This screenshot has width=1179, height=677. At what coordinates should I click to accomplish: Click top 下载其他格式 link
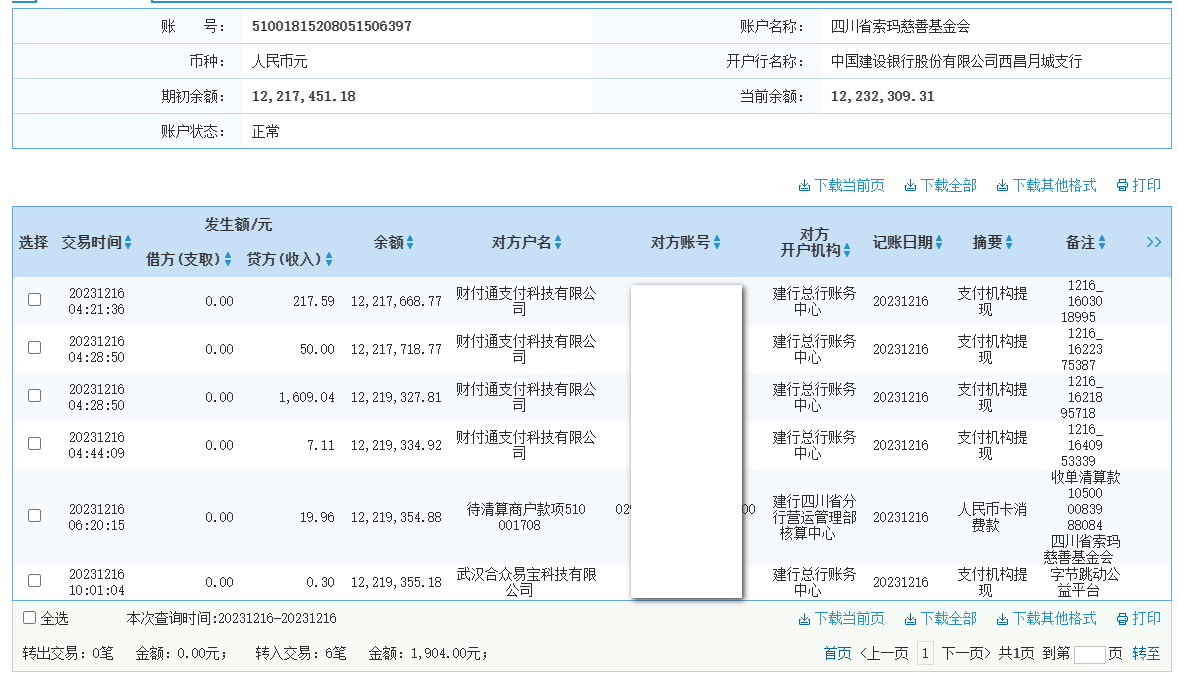[1046, 185]
